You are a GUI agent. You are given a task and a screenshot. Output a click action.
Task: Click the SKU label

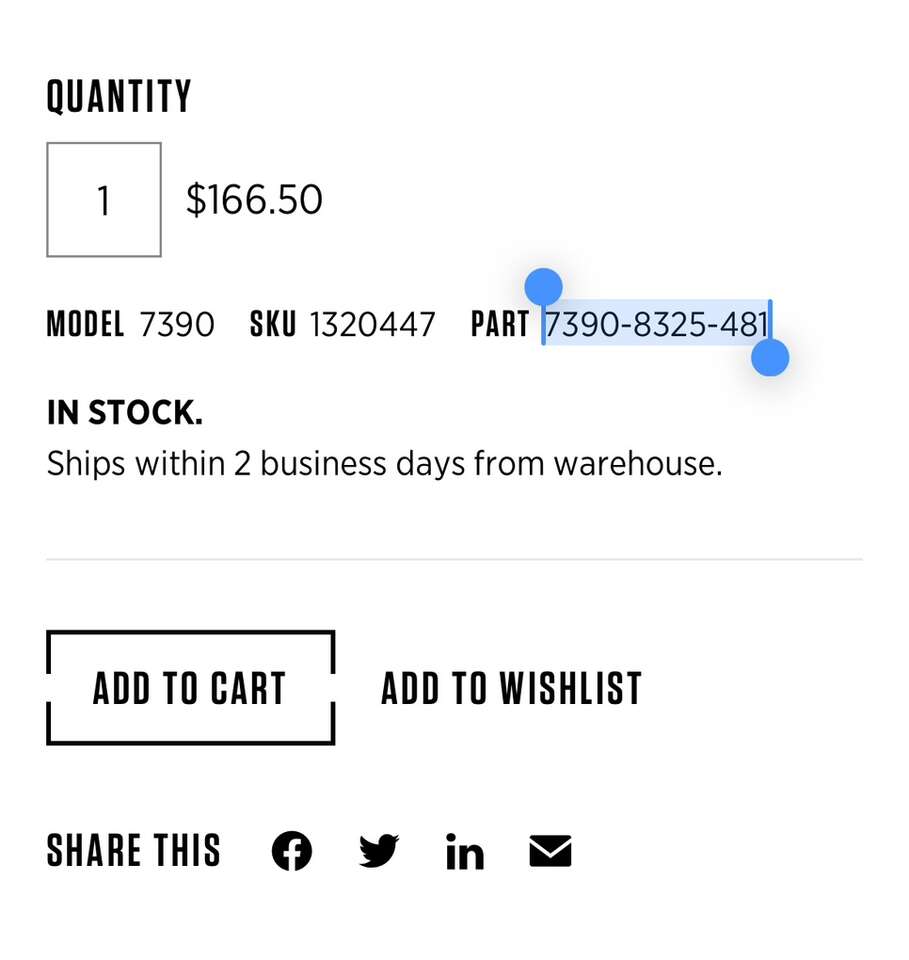(x=273, y=324)
